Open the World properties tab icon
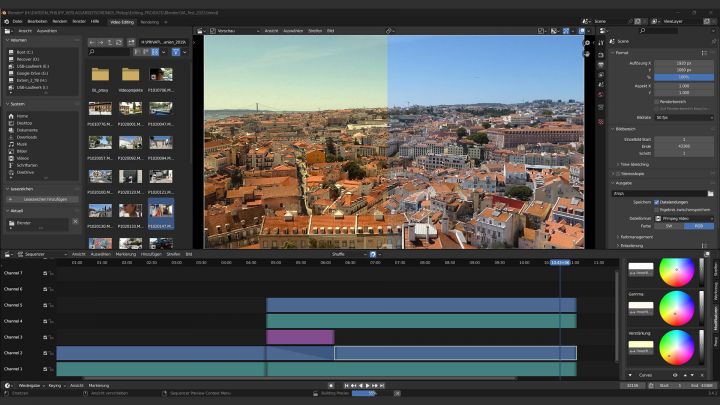 coord(601,94)
